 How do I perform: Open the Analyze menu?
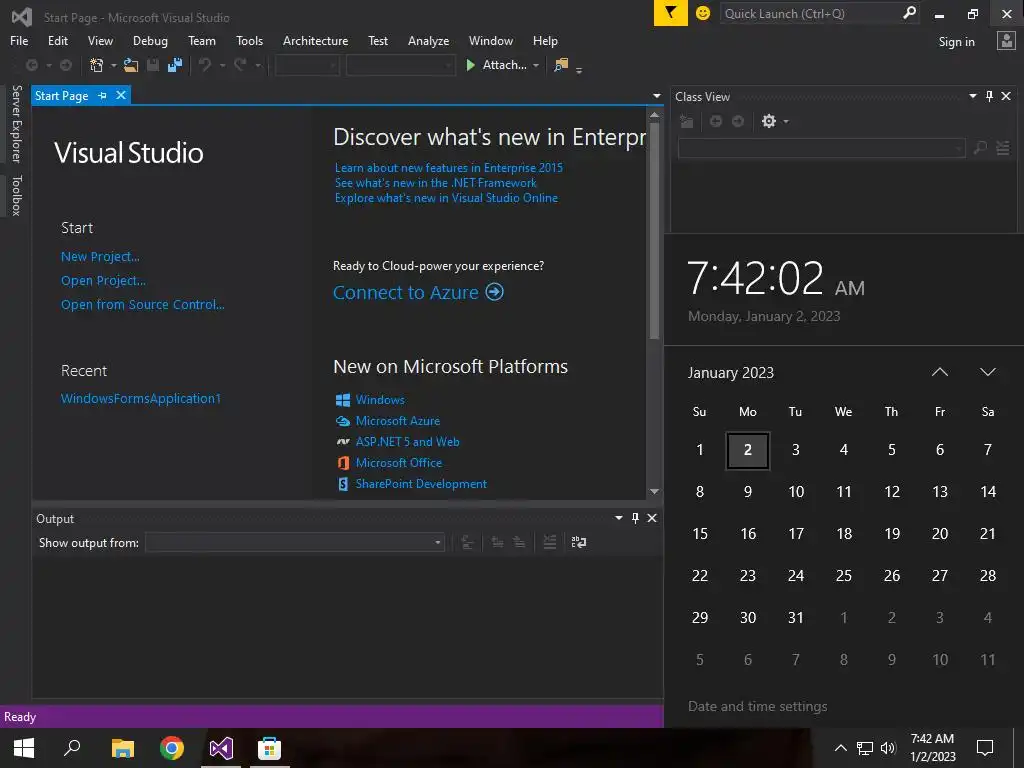[428, 40]
